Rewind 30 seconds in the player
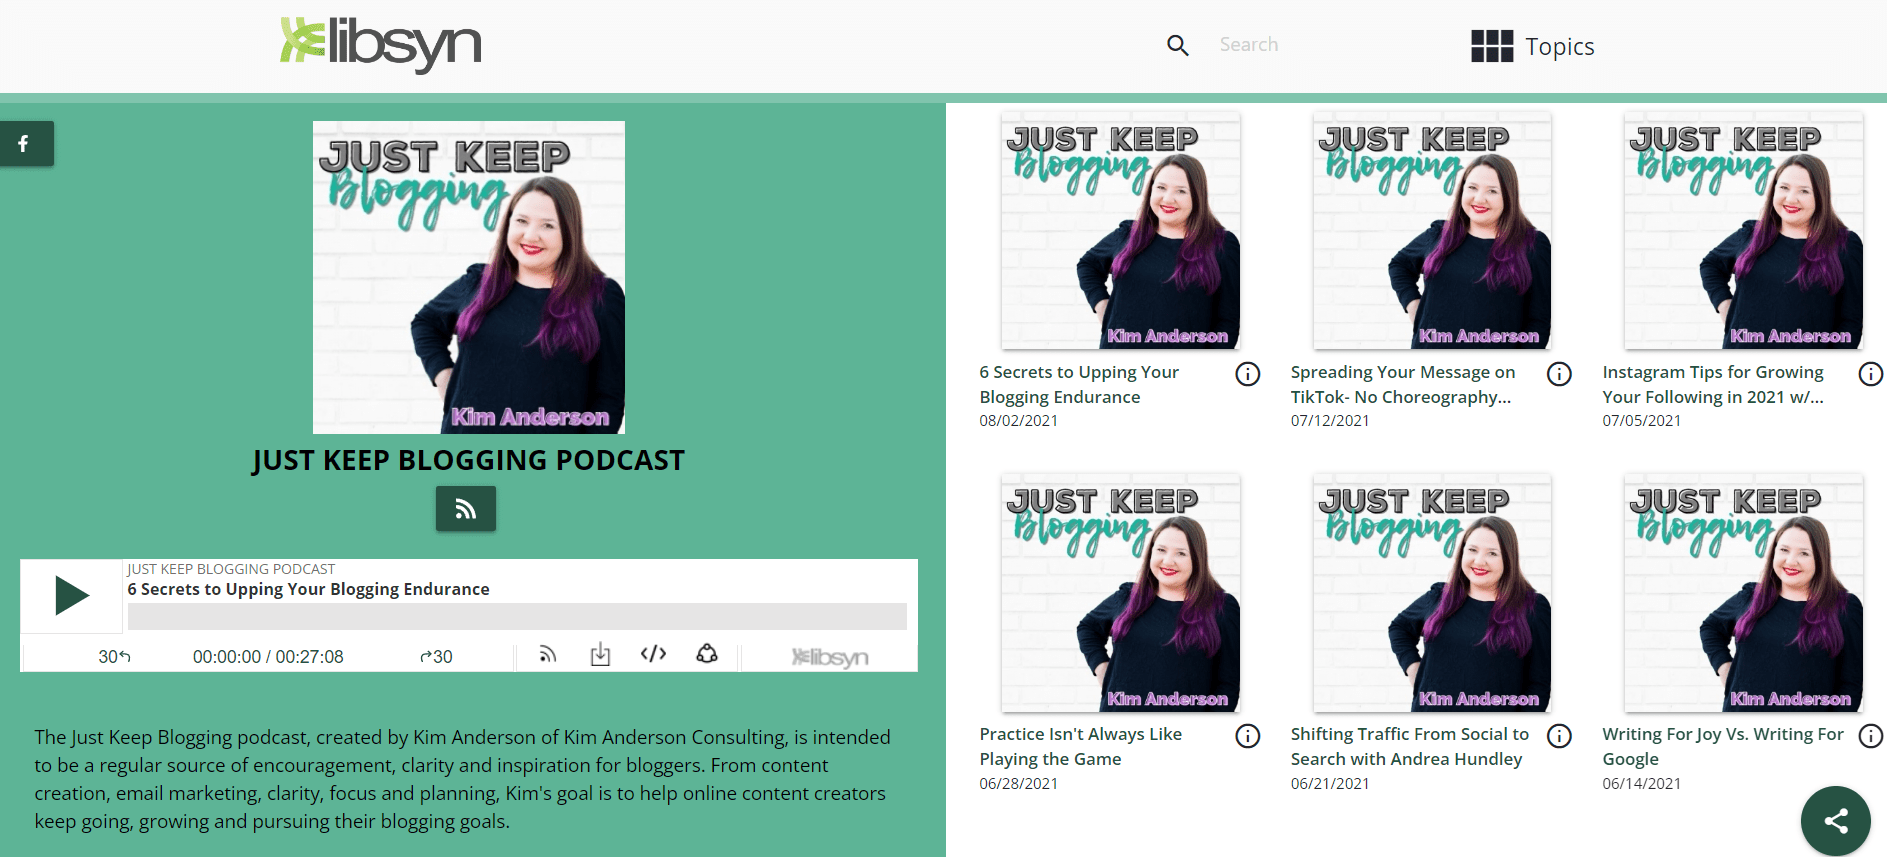Viewport: 1887px width, 857px height. (x=114, y=656)
